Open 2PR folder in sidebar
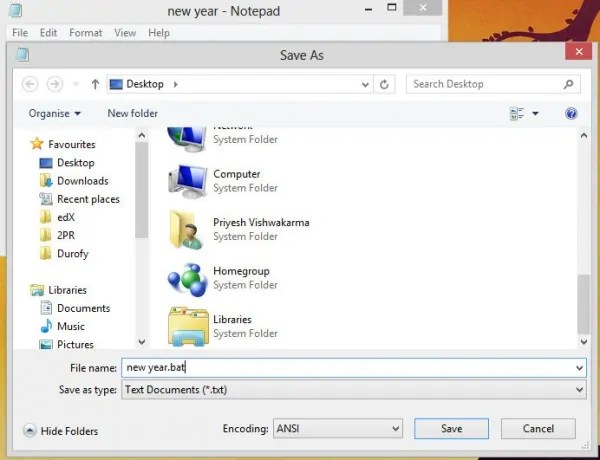The image size is (600, 460). (57, 235)
